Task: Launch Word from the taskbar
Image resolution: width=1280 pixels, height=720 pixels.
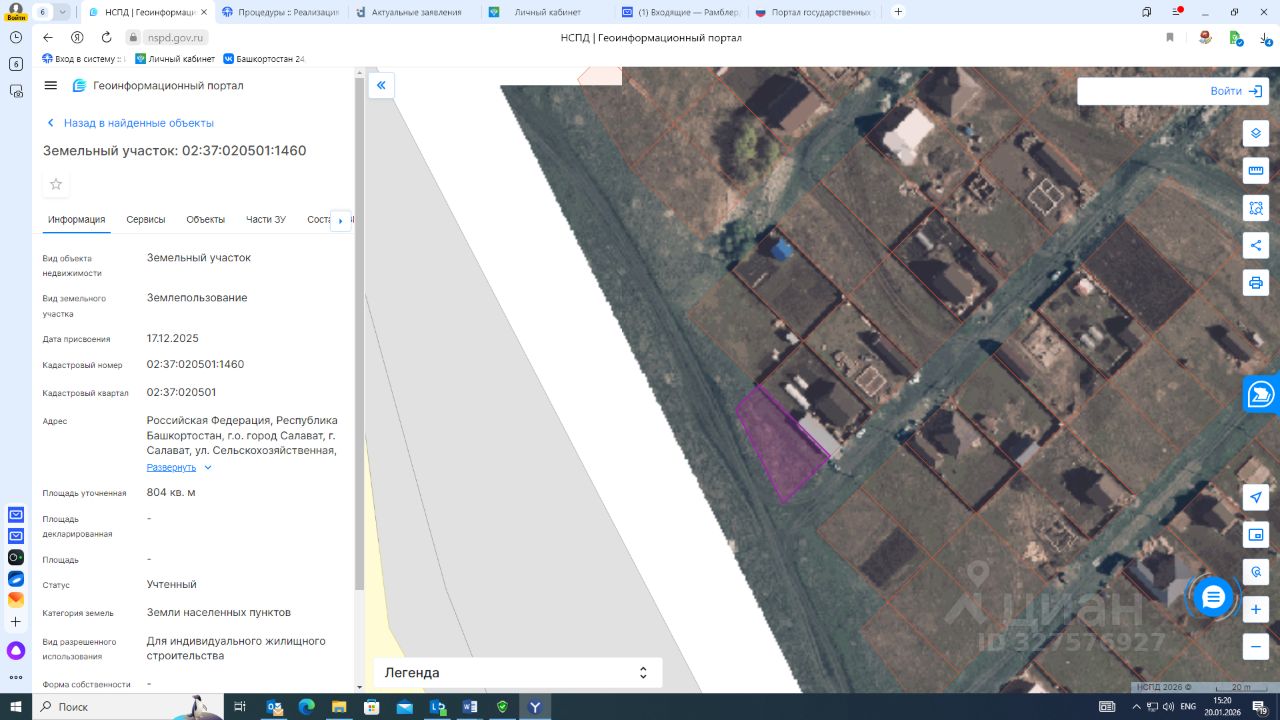Action: click(470, 707)
